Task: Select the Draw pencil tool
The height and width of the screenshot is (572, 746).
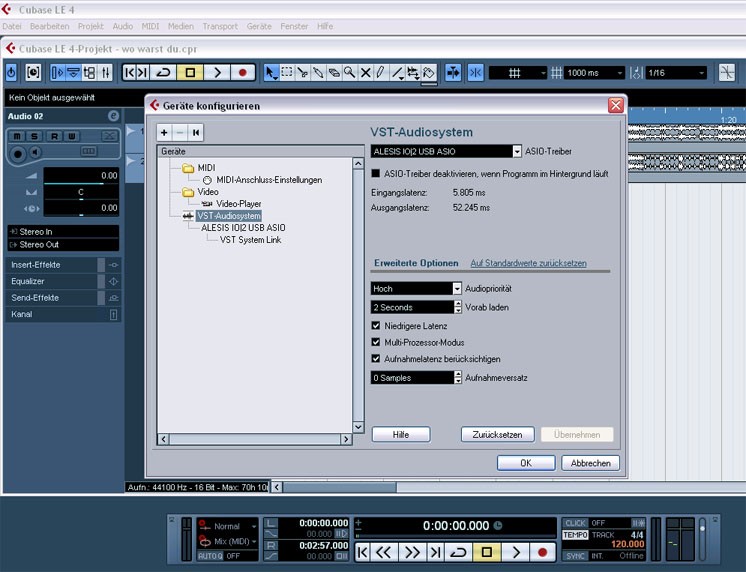Action: click(x=380, y=73)
